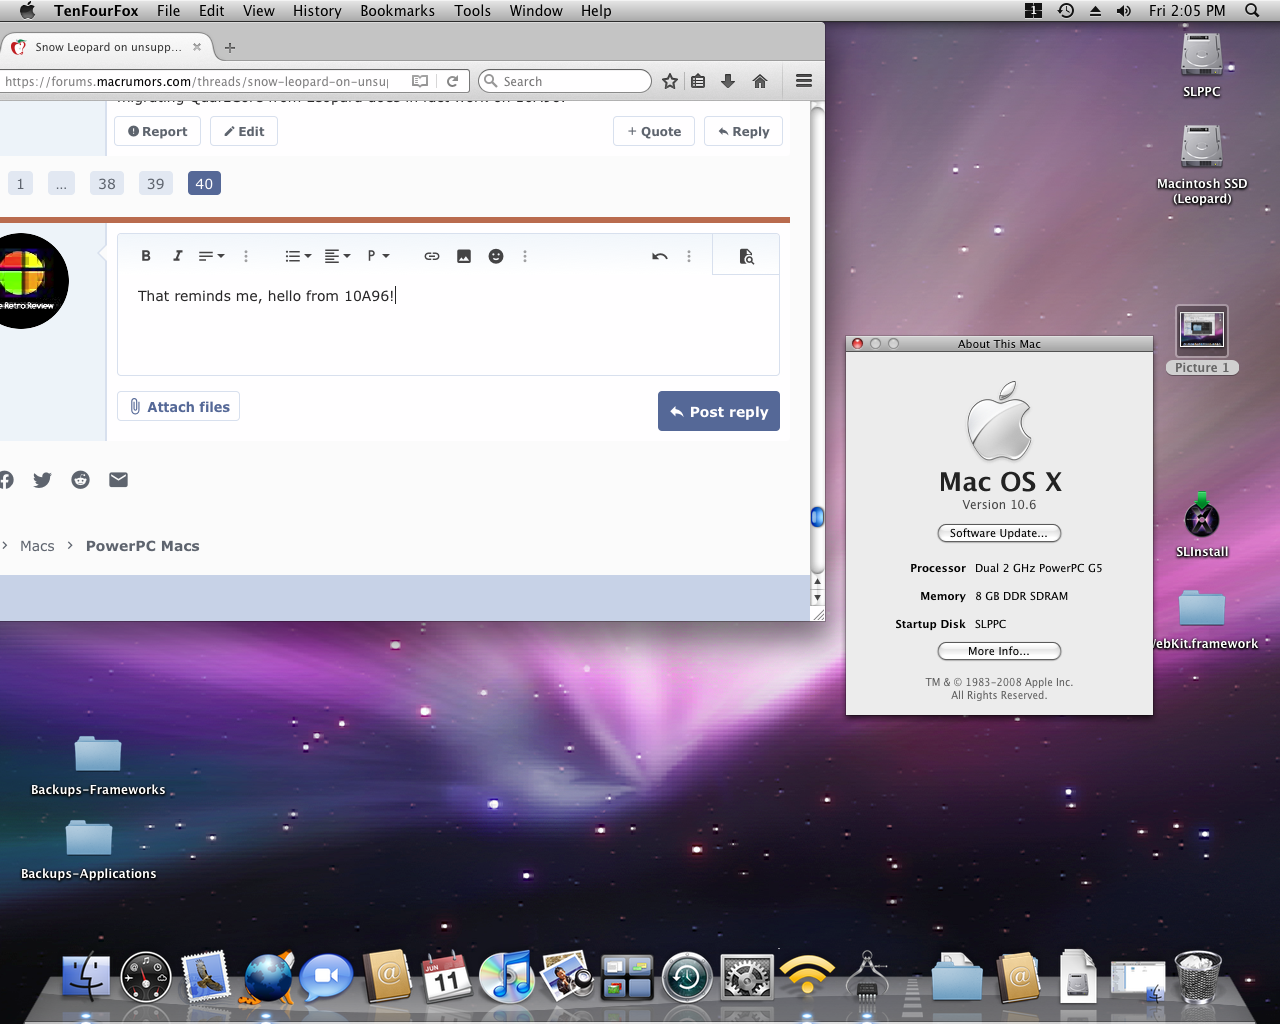Viewport: 1280px width, 1024px height.
Task: Go to thread page 39
Action: (156, 183)
